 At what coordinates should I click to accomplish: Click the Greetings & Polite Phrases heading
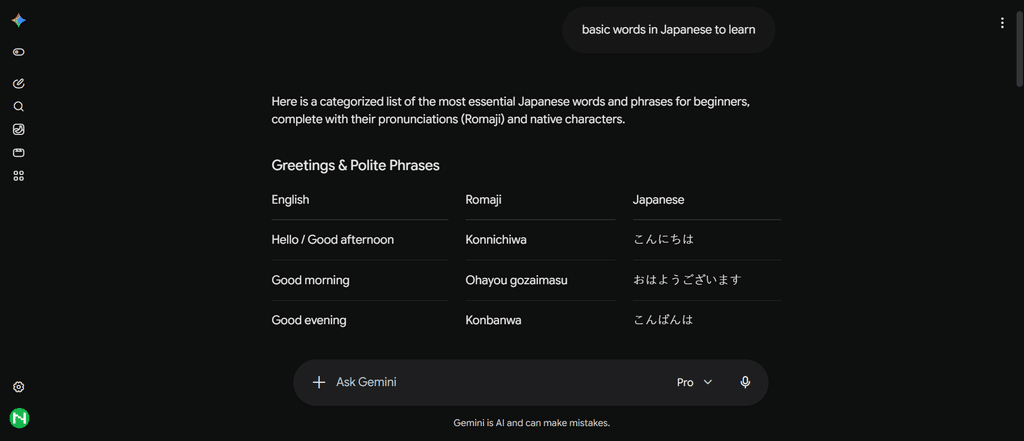pyautogui.click(x=355, y=165)
